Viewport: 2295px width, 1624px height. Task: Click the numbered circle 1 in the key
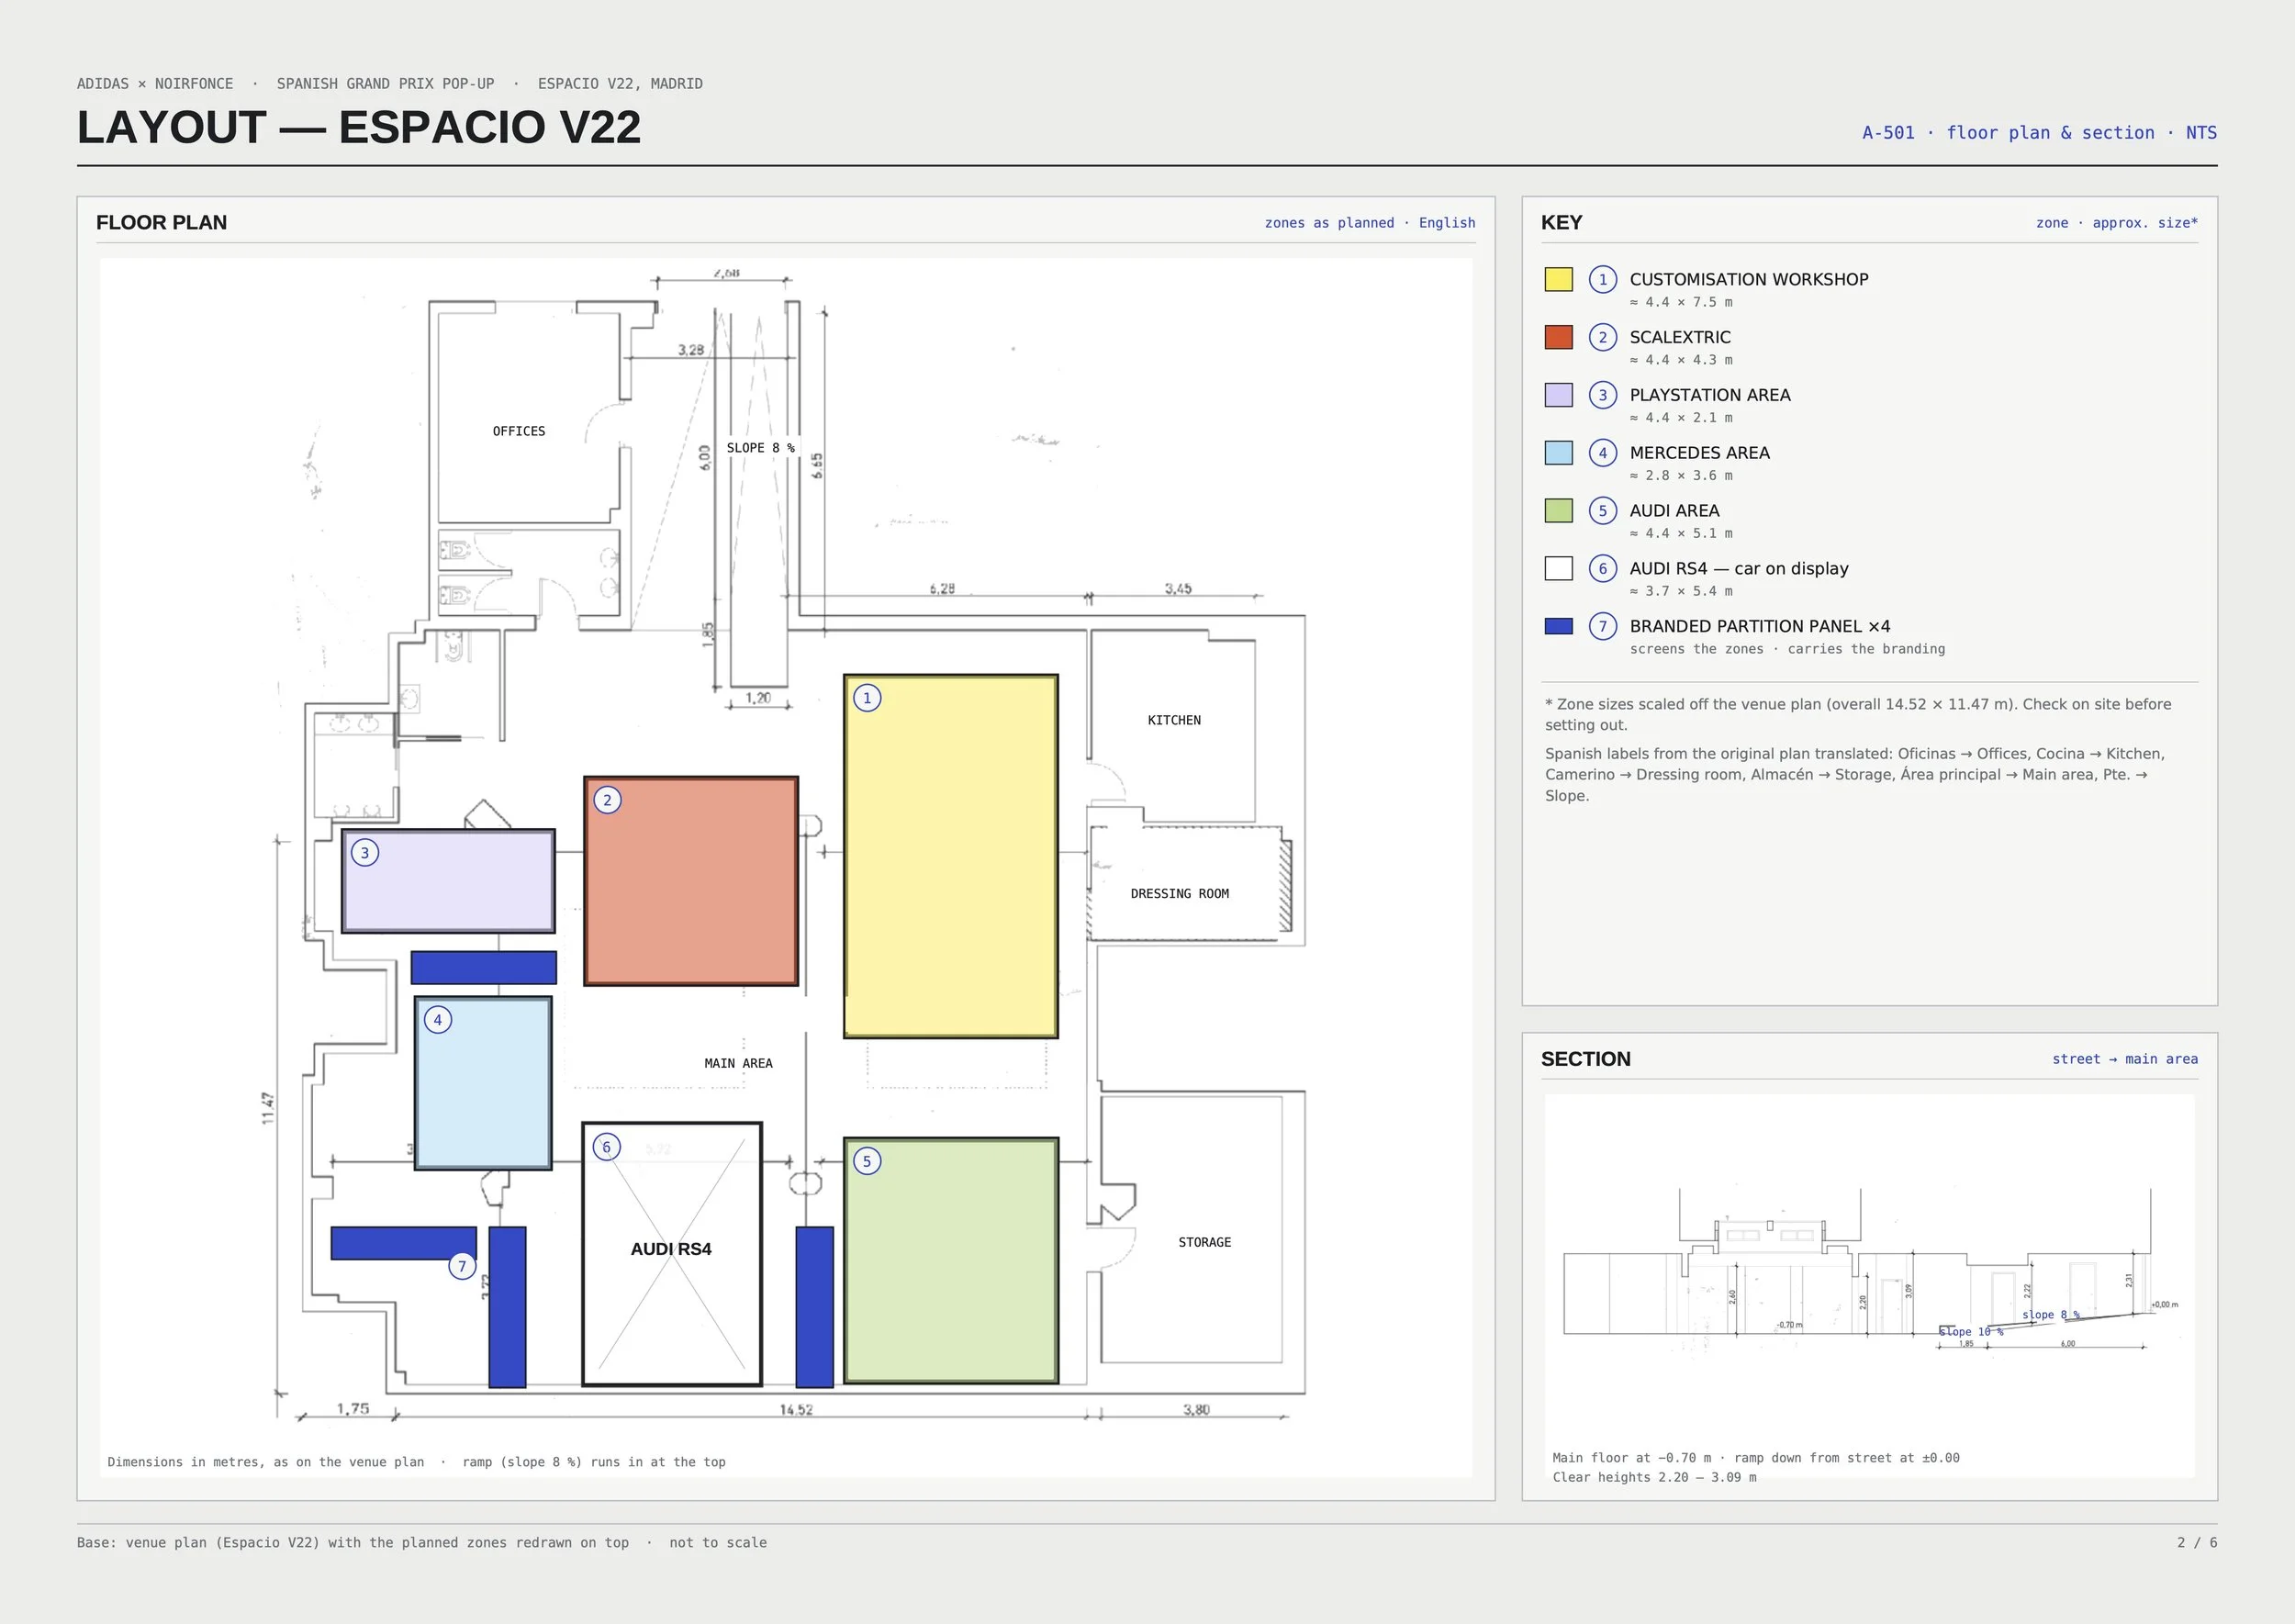[1603, 279]
